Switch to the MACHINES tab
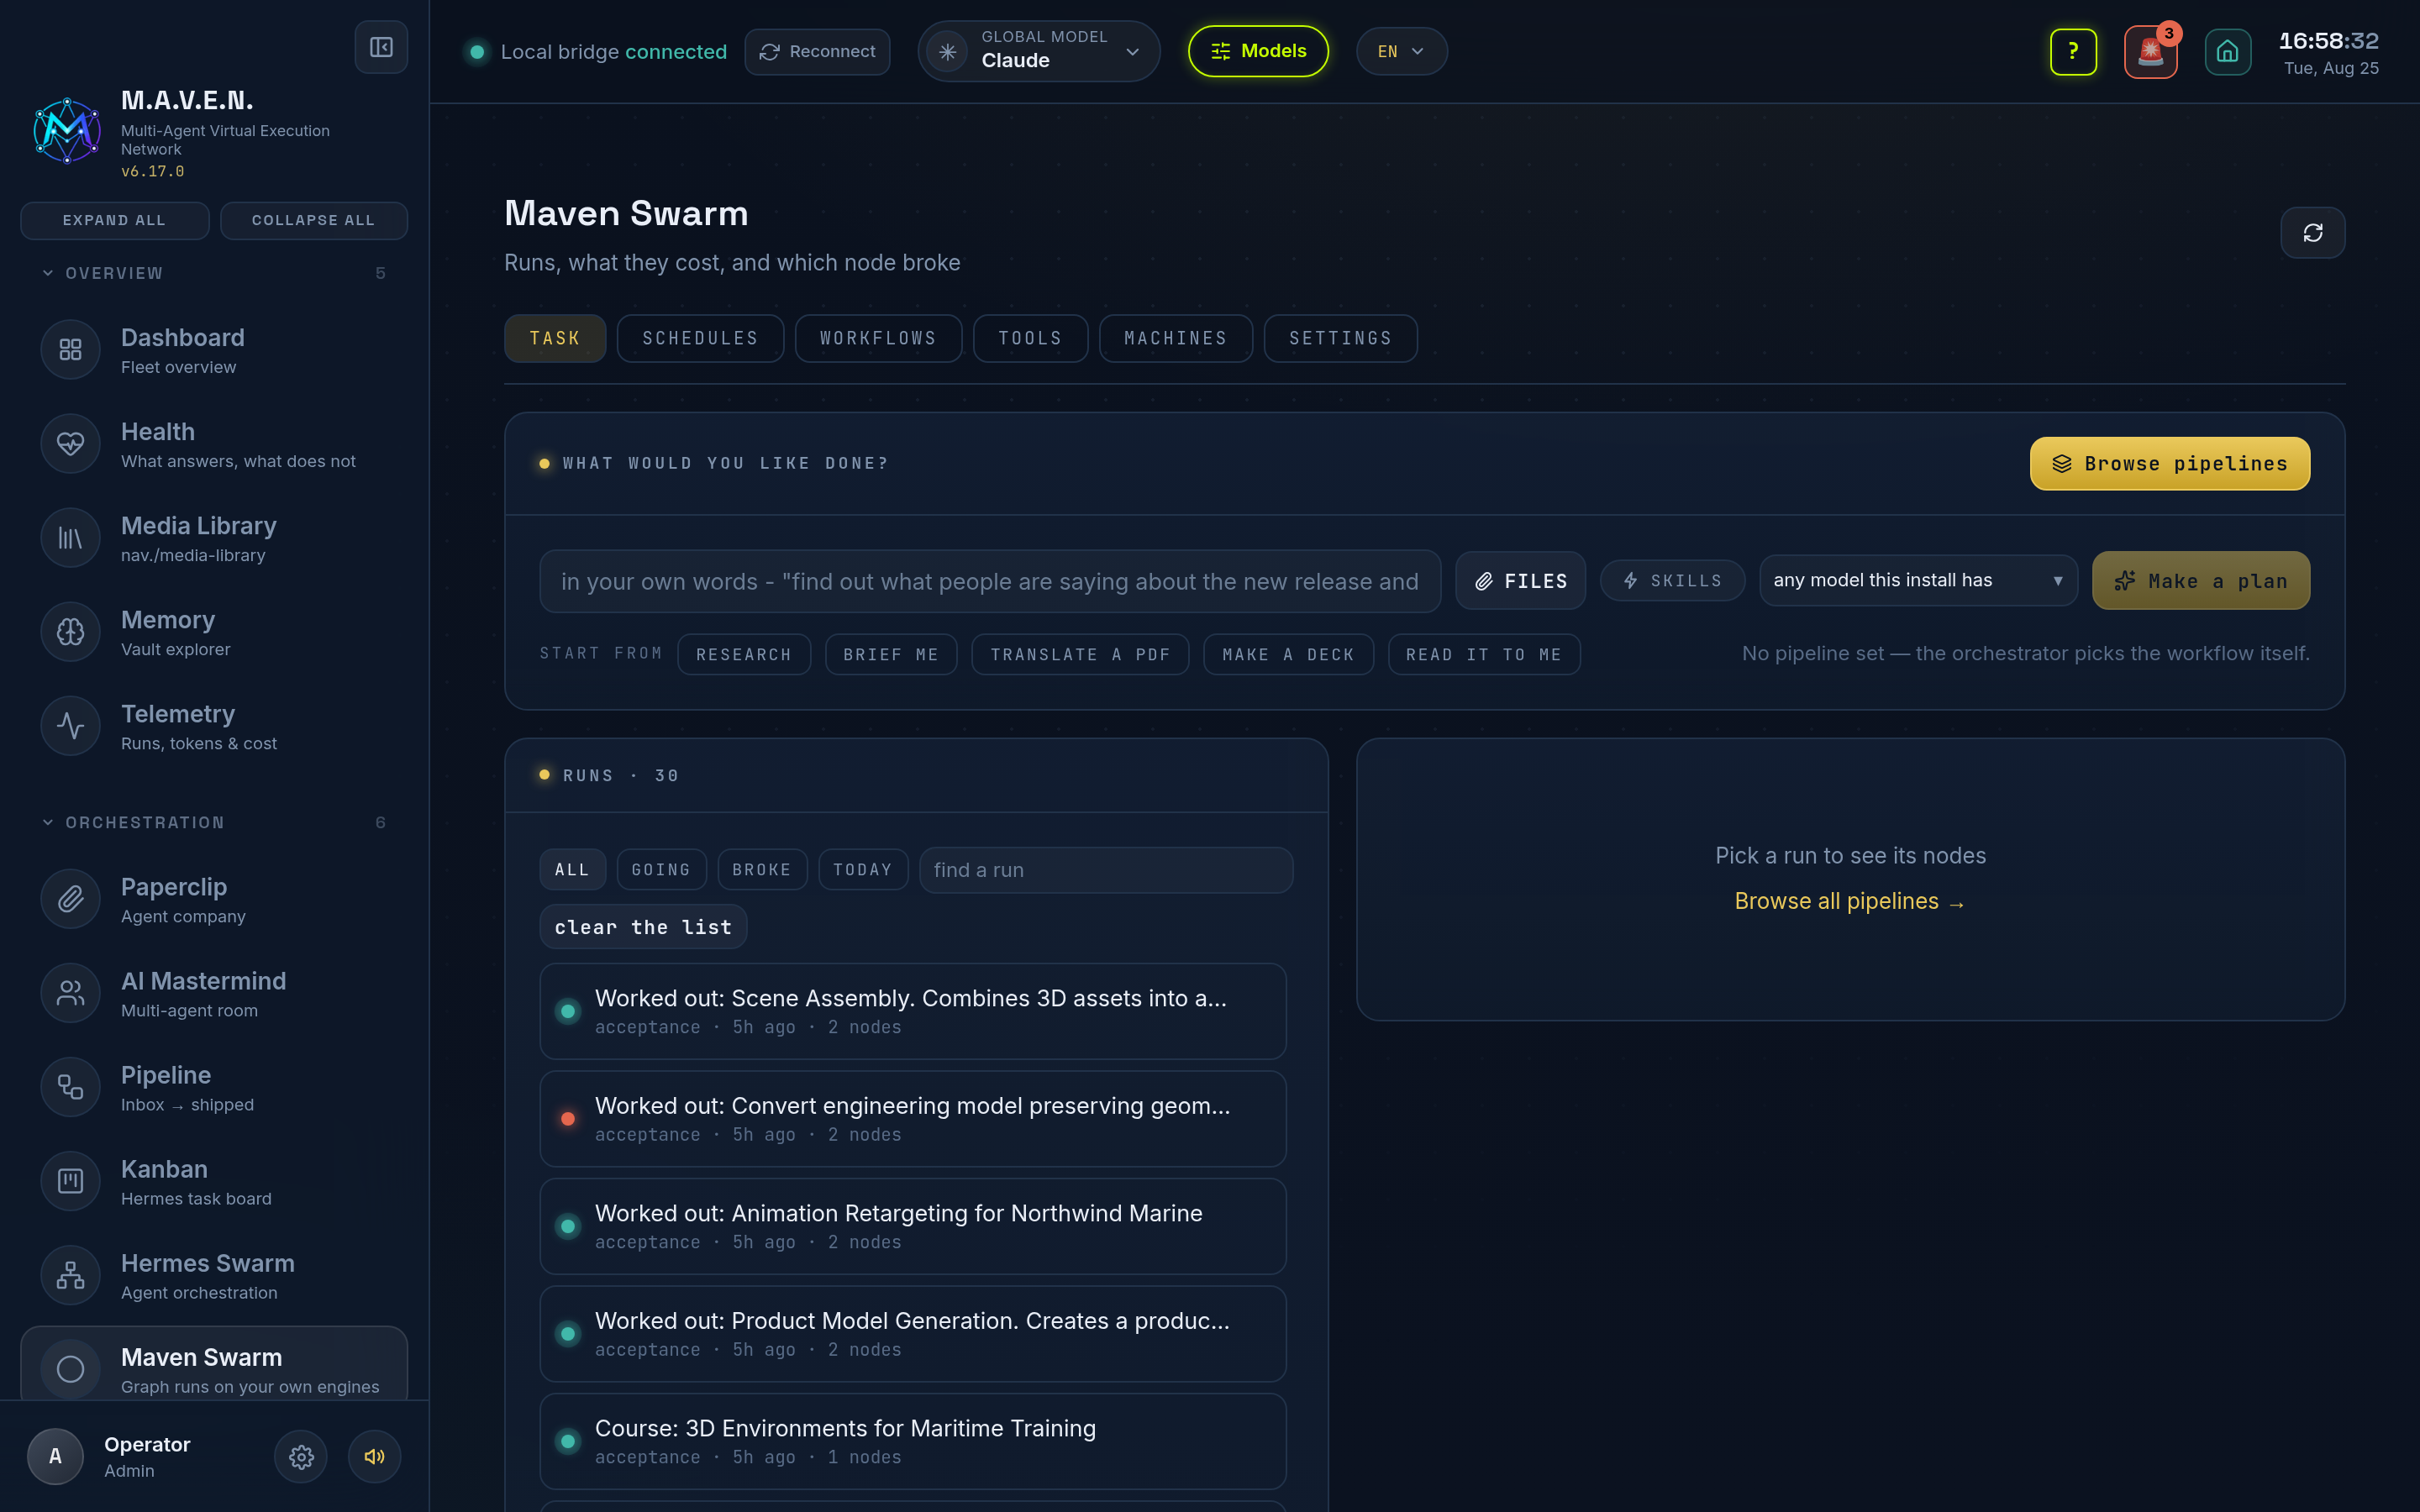Screen dimensions: 2420x1512 1175,338
